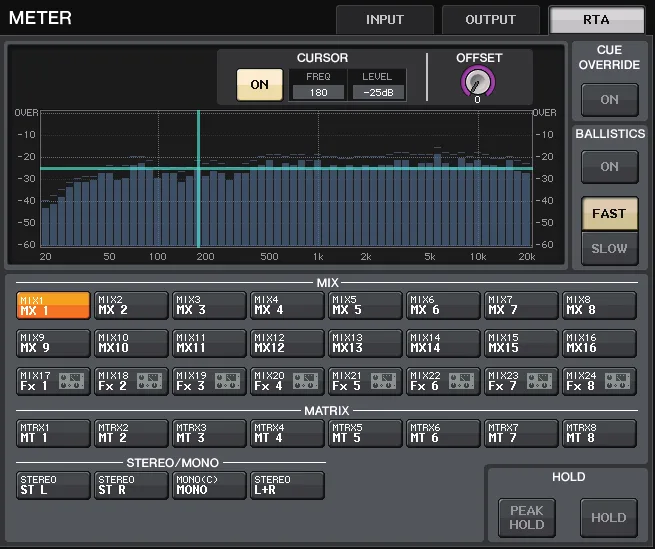Select MIX7 MX 7 channel

click(521, 305)
